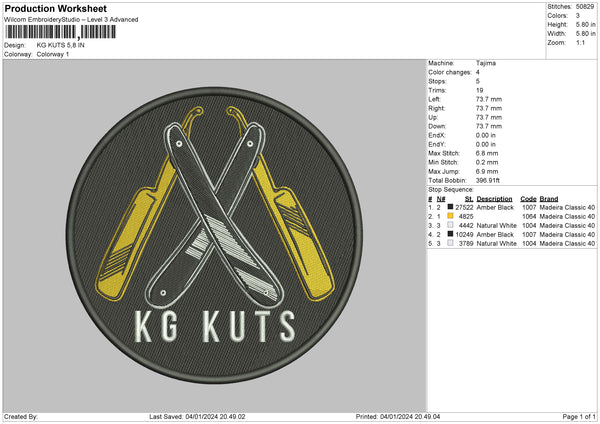Click the 'Colorway:' label
This screenshot has height=424, width=600.
pos(18,54)
